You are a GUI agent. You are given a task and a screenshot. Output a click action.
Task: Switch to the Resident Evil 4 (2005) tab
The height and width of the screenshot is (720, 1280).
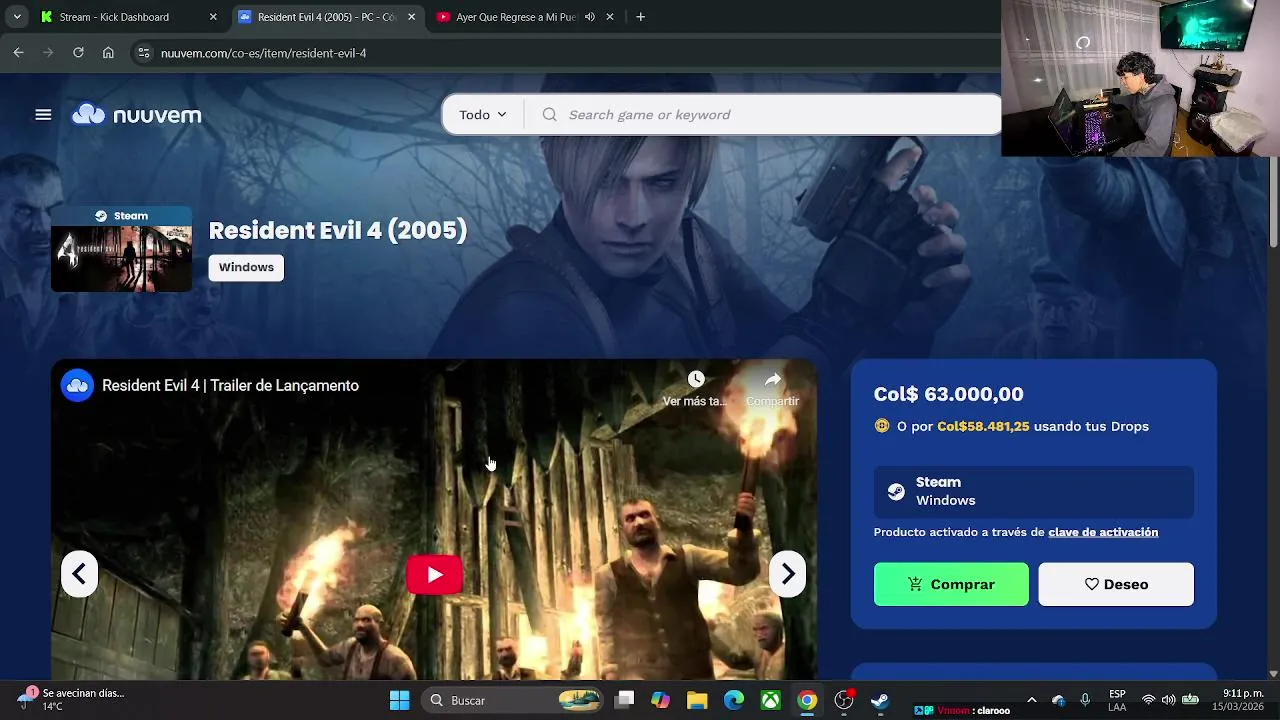click(x=326, y=17)
